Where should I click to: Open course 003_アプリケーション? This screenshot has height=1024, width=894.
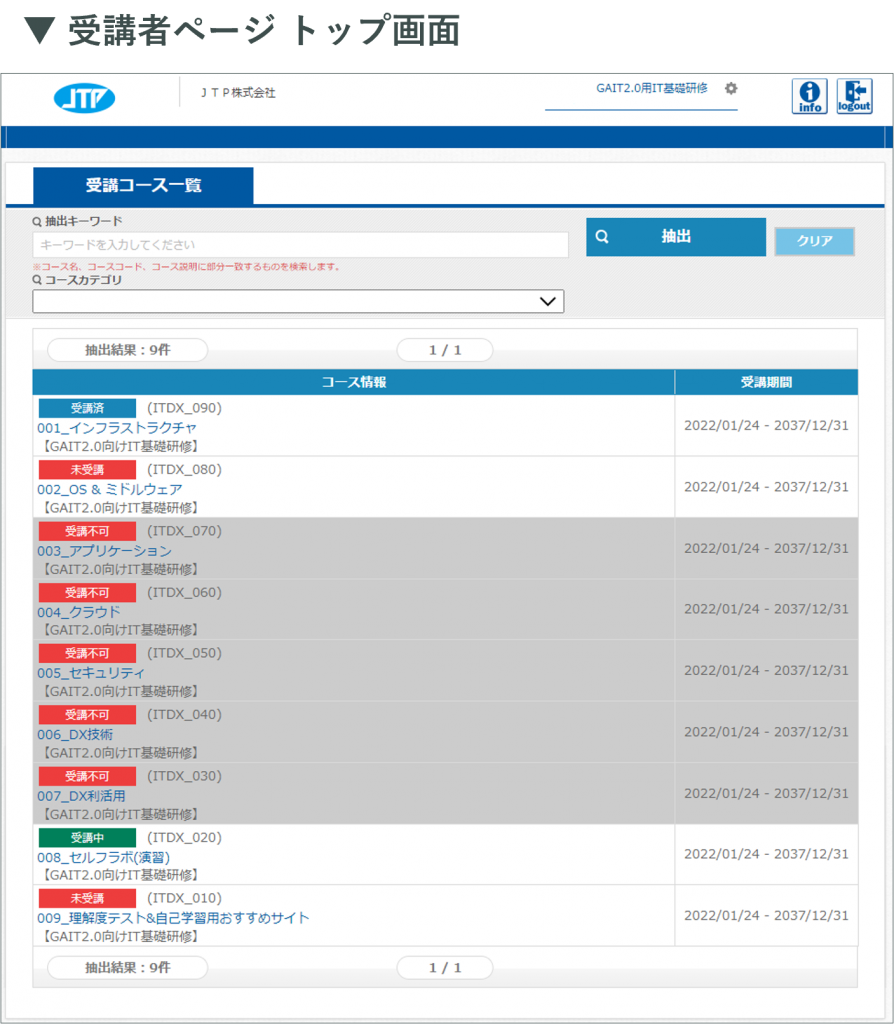104,551
